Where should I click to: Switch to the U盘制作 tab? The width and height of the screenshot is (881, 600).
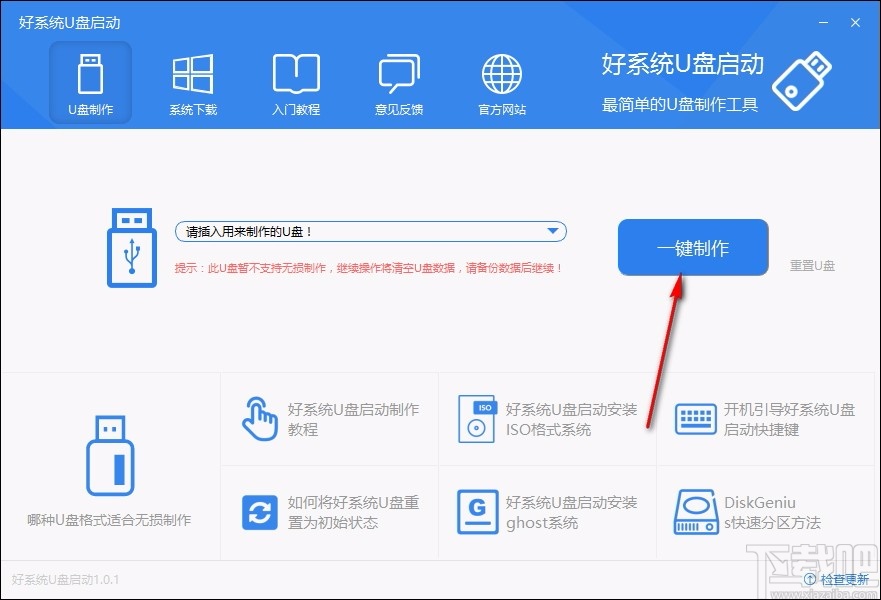click(90, 83)
